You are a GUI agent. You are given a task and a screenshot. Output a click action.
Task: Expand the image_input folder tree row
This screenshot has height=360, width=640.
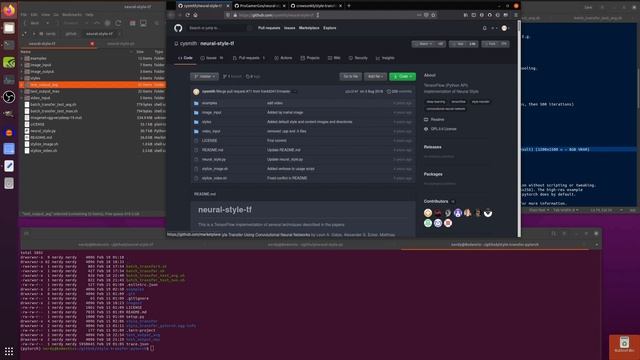(22, 65)
